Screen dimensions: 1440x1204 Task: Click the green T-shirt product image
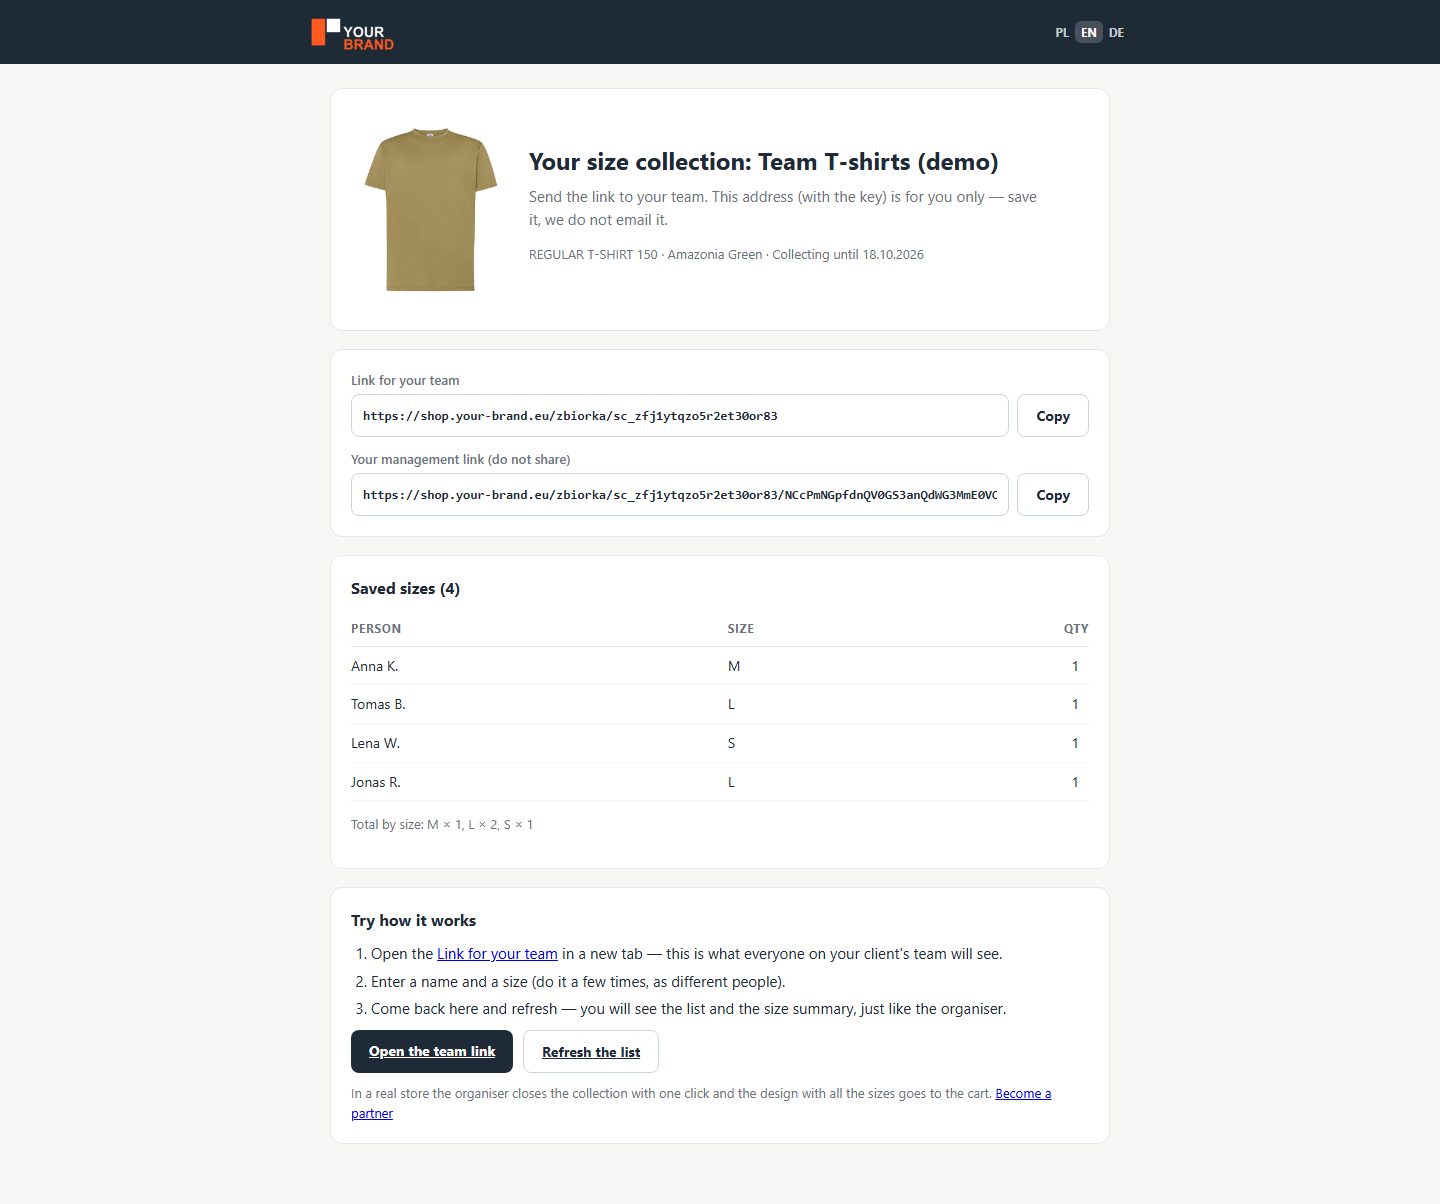pyautogui.click(x=431, y=210)
